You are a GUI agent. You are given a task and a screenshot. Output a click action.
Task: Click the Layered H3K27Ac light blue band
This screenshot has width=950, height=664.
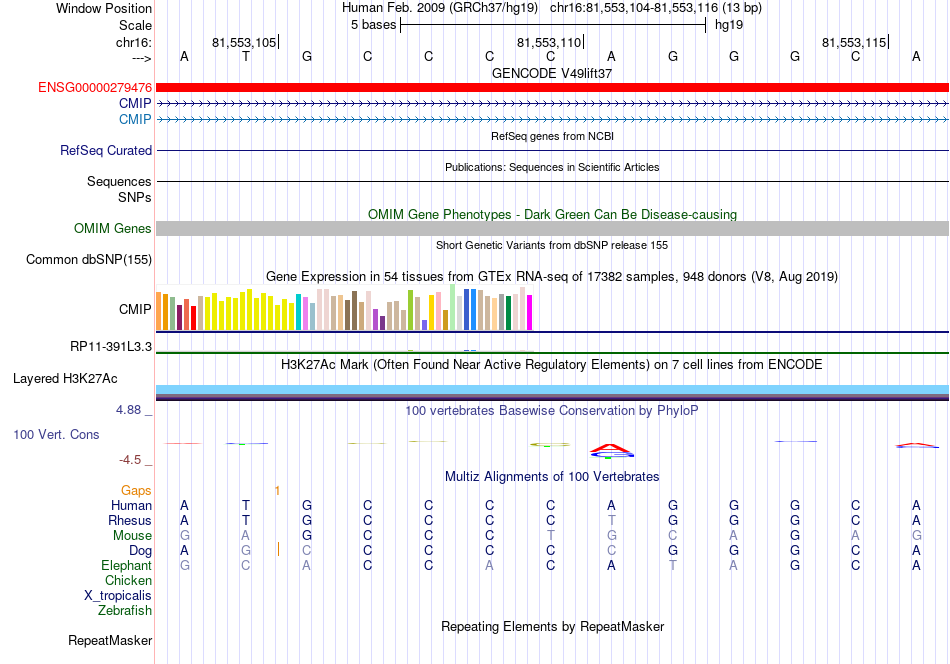pyautogui.click(x=552, y=389)
